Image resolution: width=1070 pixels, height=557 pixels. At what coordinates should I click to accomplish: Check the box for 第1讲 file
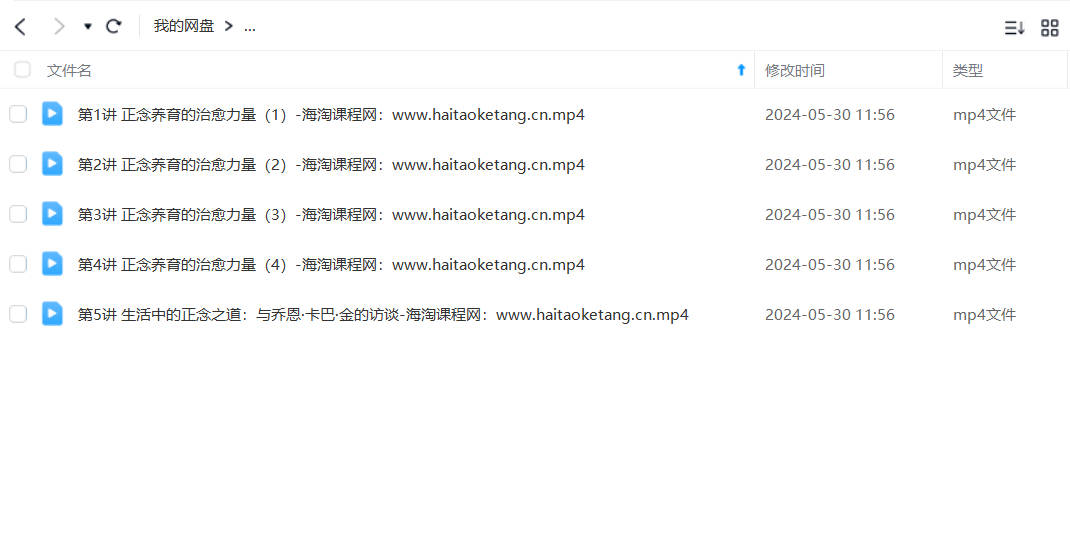pos(18,114)
